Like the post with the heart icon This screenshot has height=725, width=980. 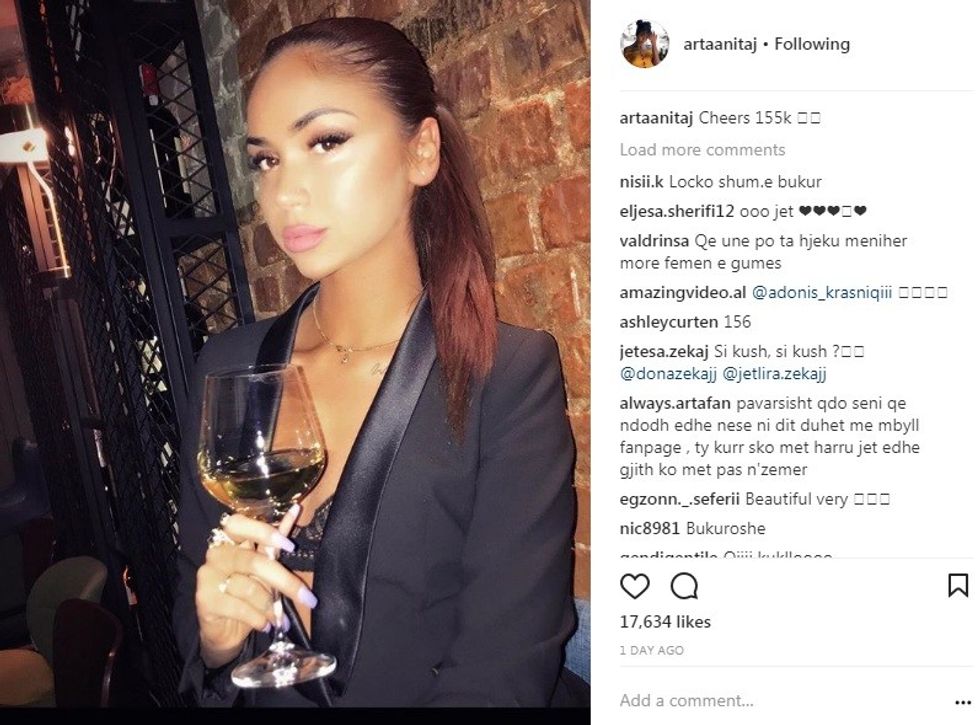(634, 586)
